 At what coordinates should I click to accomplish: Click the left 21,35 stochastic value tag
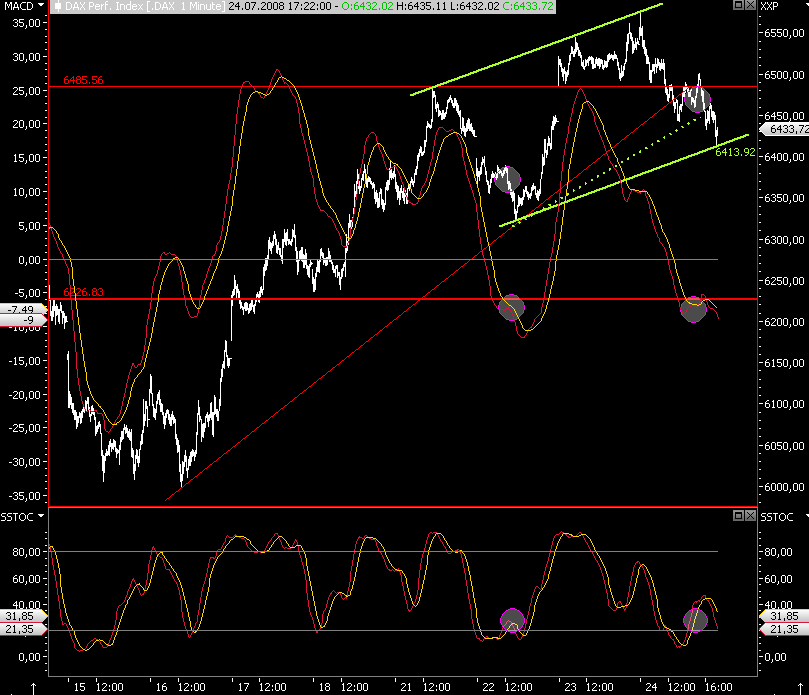(22, 629)
